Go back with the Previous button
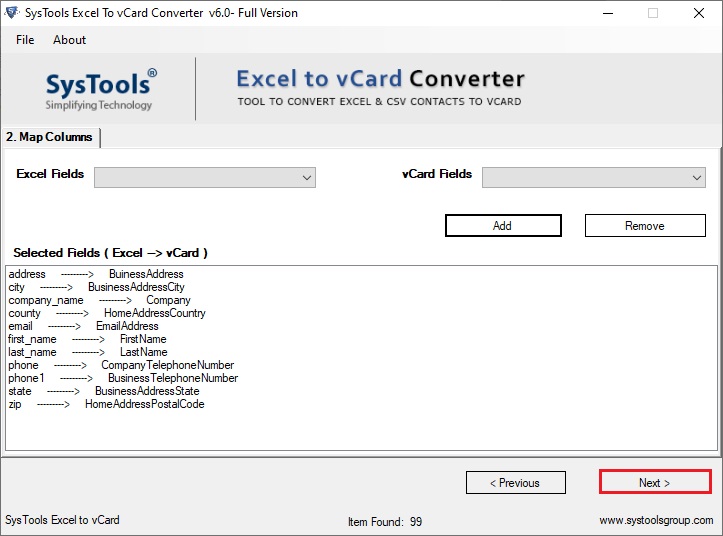This screenshot has width=723, height=536. click(x=516, y=482)
